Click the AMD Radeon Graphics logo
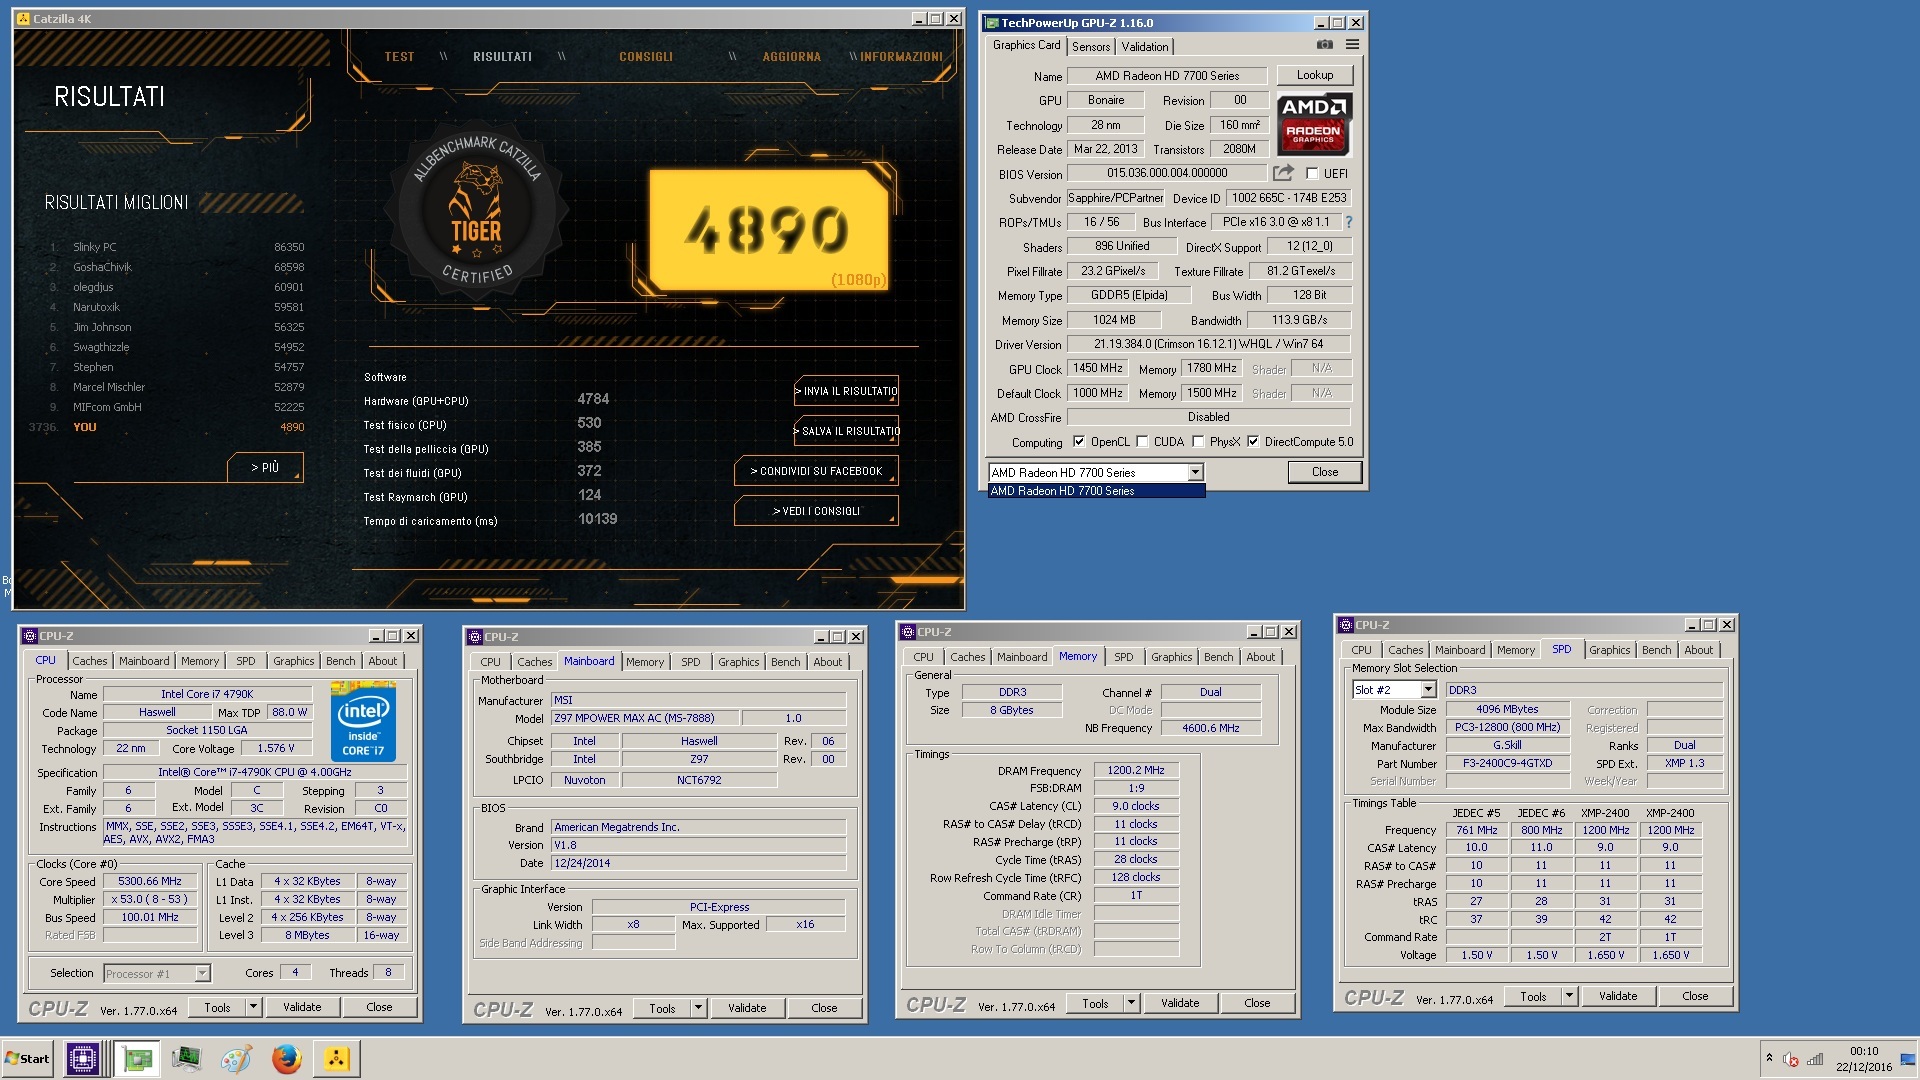This screenshot has width=1920, height=1080. pyautogui.click(x=1314, y=124)
